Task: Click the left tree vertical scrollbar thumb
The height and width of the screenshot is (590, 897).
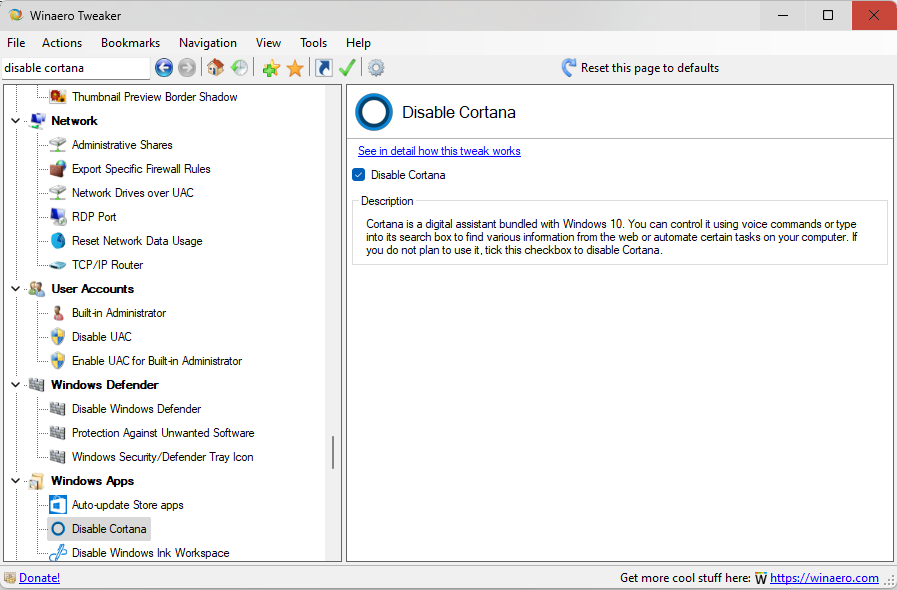Action: tap(332, 453)
